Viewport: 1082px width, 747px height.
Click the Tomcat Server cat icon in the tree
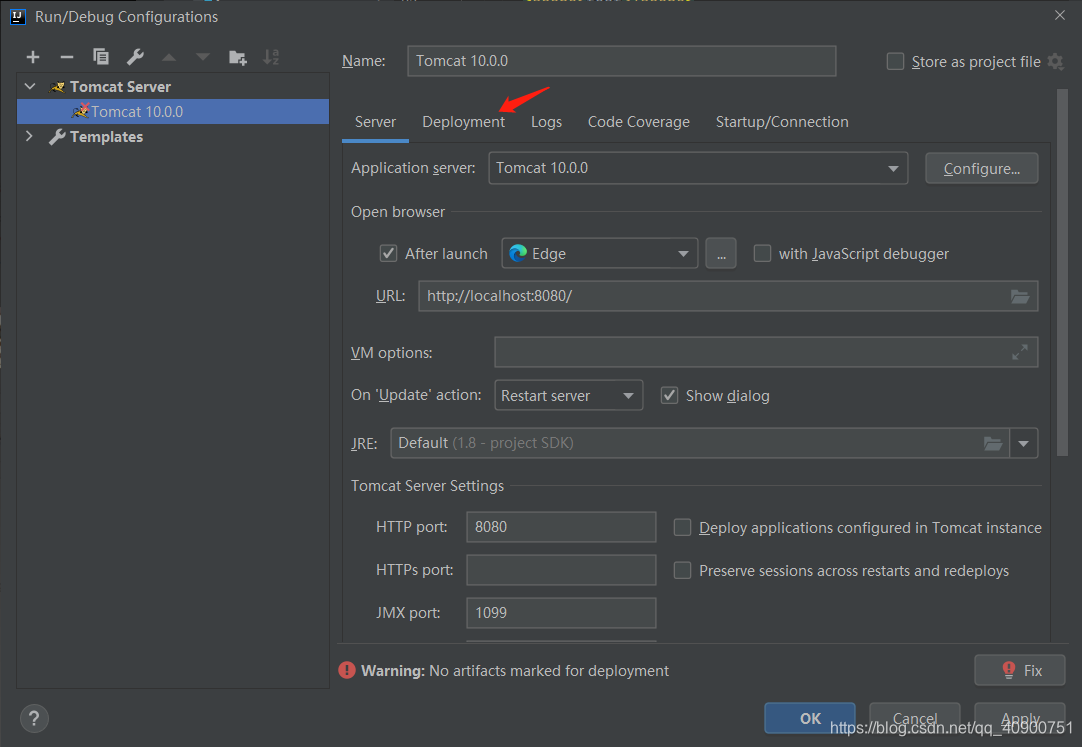pos(57,87)
